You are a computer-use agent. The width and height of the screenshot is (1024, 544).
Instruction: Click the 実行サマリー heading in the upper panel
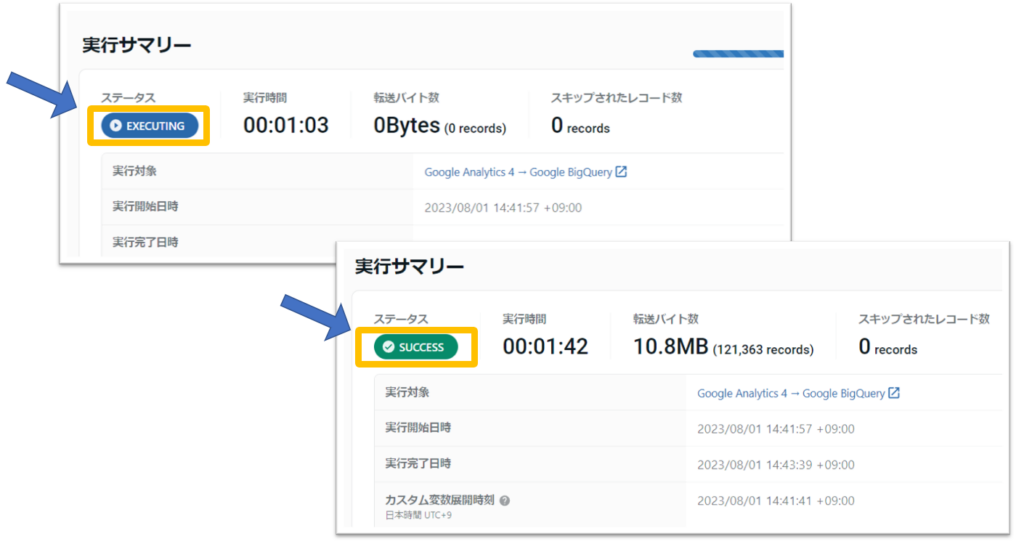[x=136, y=45]
